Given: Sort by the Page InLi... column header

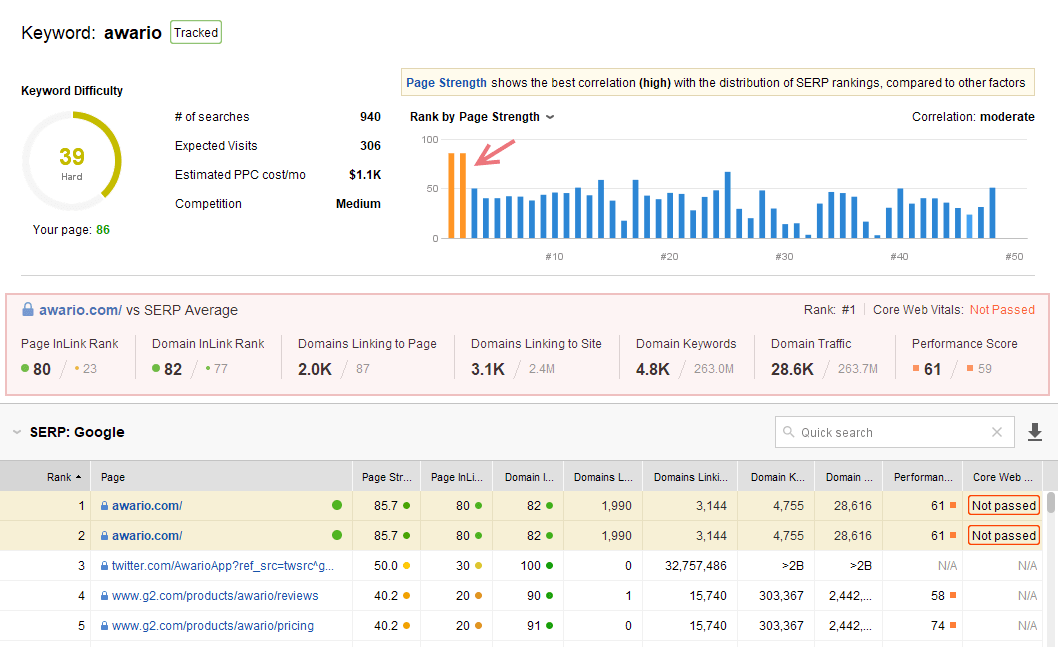Looking at the screenshot, I should 457,477.
